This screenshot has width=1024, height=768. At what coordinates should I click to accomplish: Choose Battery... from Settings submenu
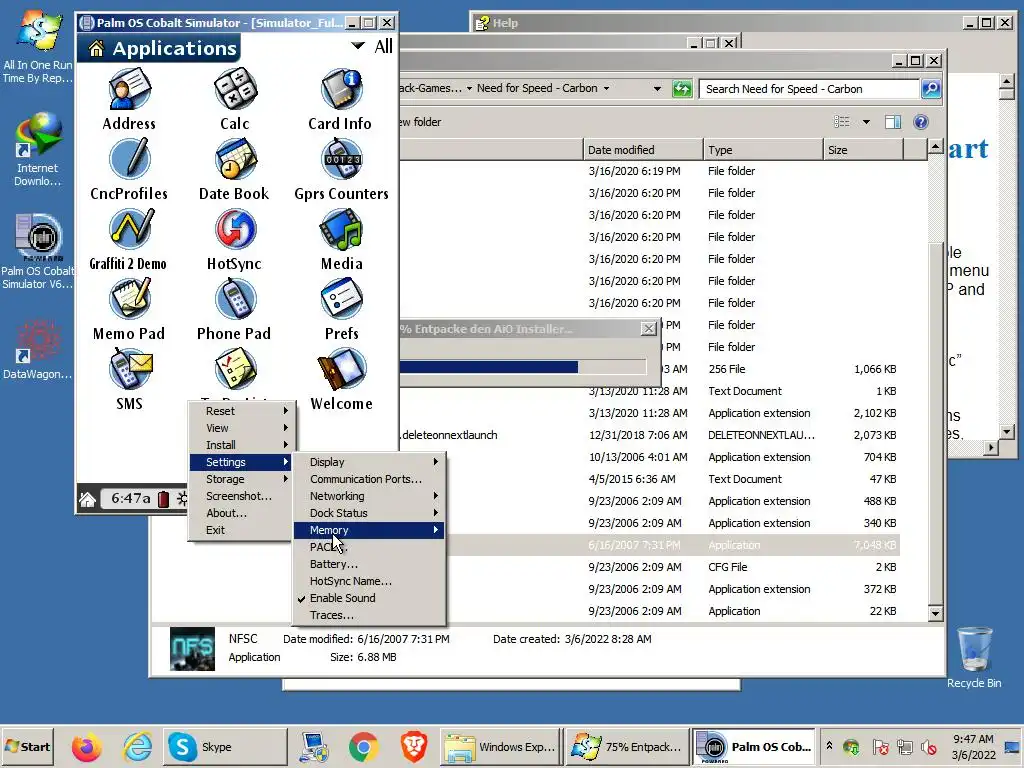click(x=369, y=564)
